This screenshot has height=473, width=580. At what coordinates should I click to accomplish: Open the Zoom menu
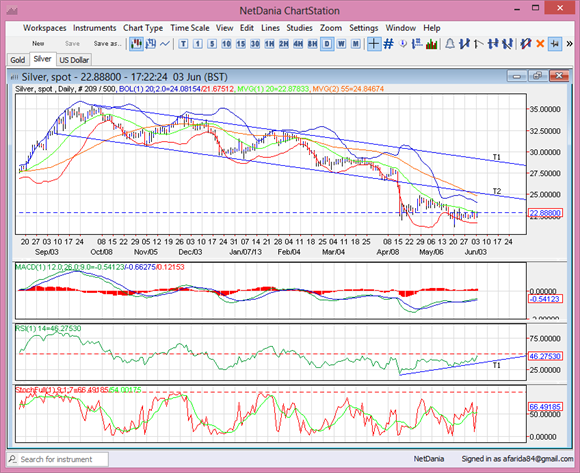(x=331, y=28)
